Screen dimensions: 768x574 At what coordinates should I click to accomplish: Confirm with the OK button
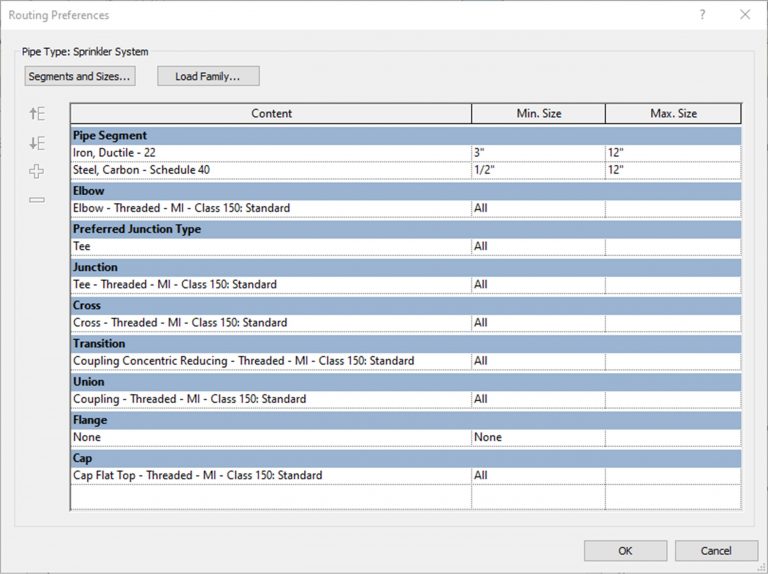click(x=625, y=550)
